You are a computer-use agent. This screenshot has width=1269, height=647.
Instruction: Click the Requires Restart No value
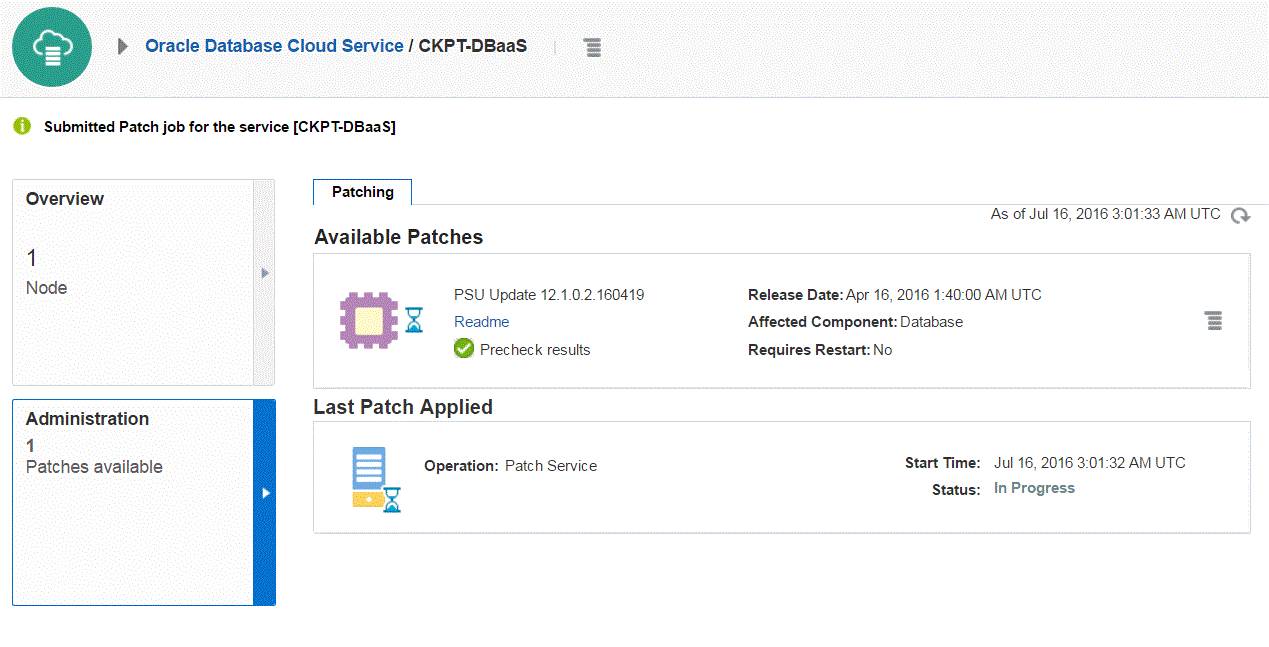coord(882,350)
